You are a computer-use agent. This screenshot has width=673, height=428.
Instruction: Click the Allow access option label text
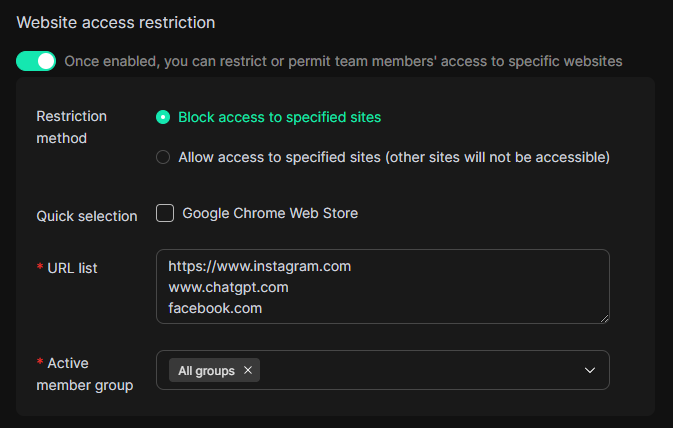click(394, 157)
